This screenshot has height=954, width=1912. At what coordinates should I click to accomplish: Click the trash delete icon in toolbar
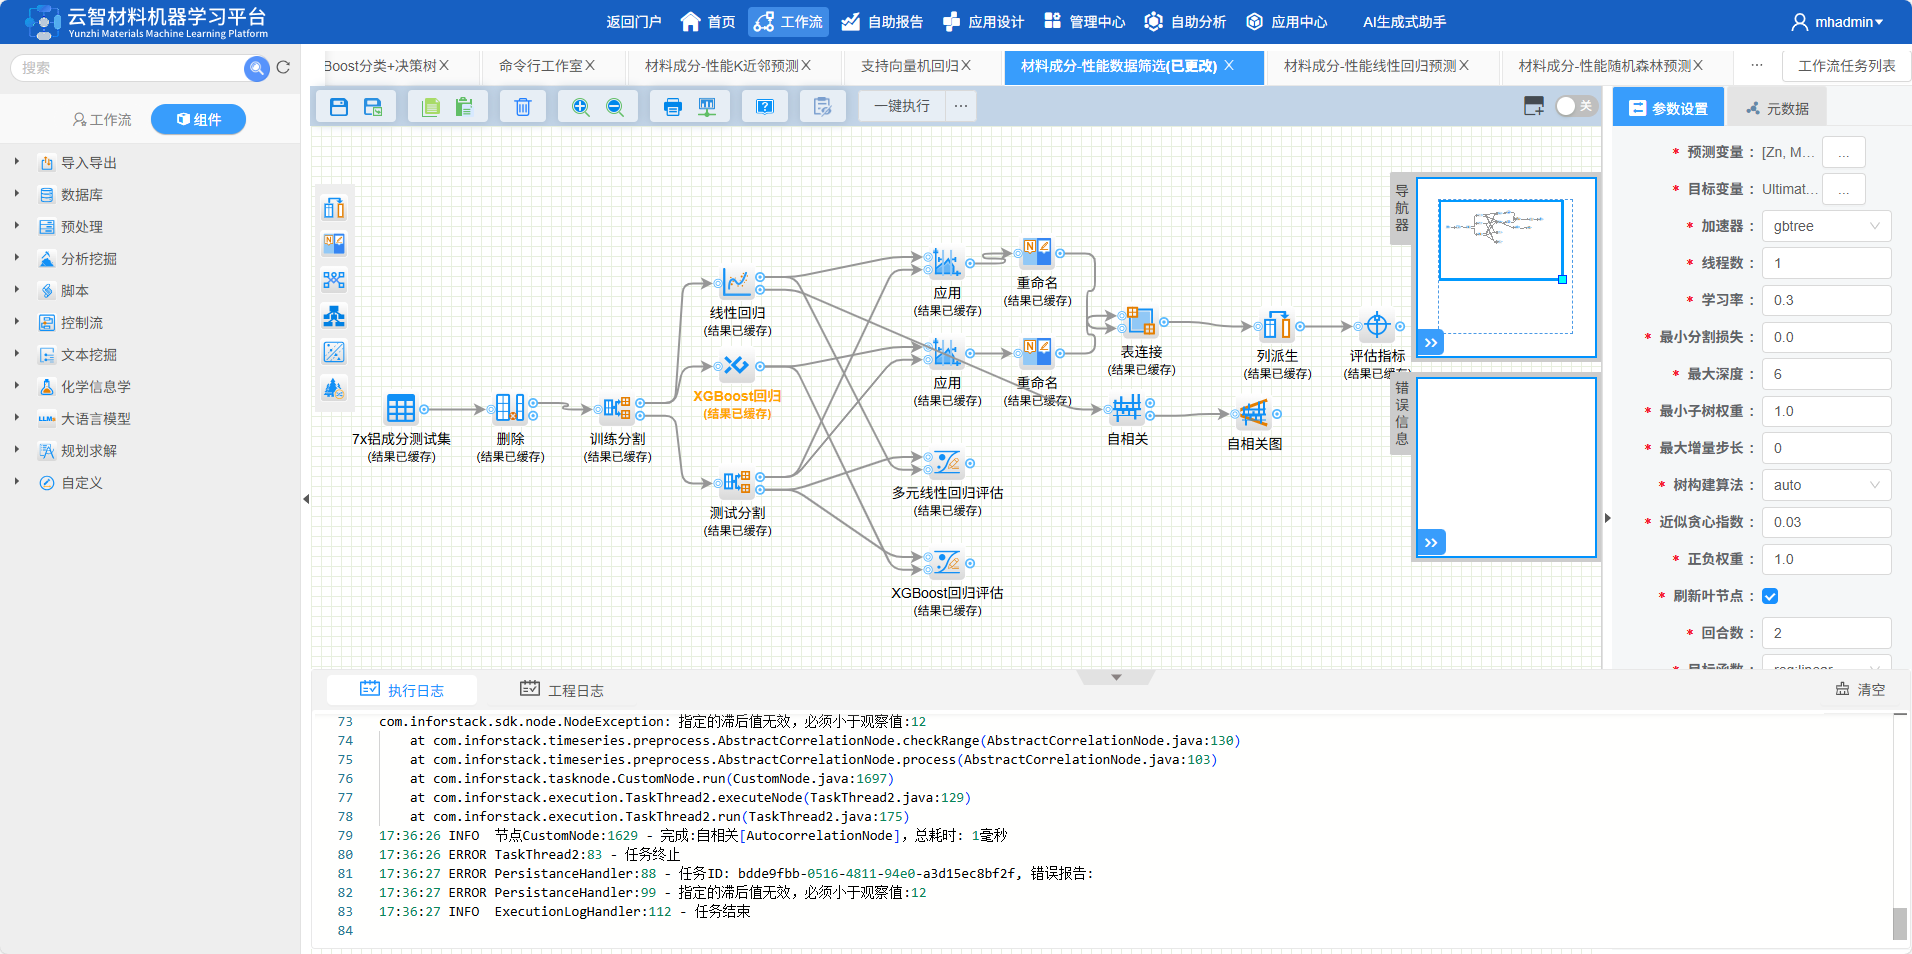coord(522,107)
